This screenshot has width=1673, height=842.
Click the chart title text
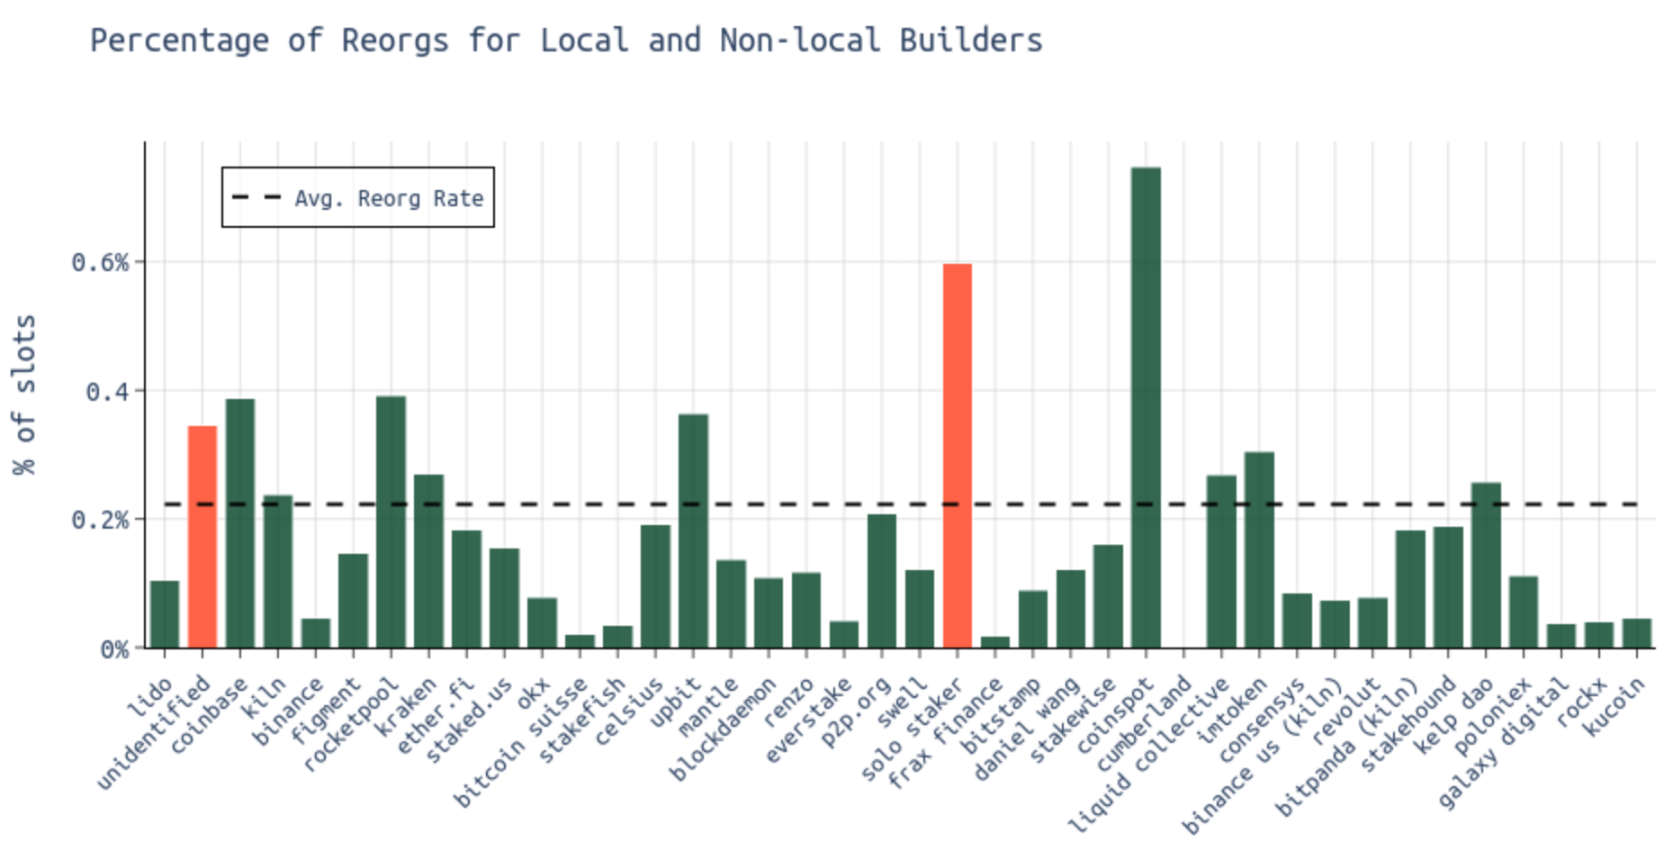coord(566,40)
